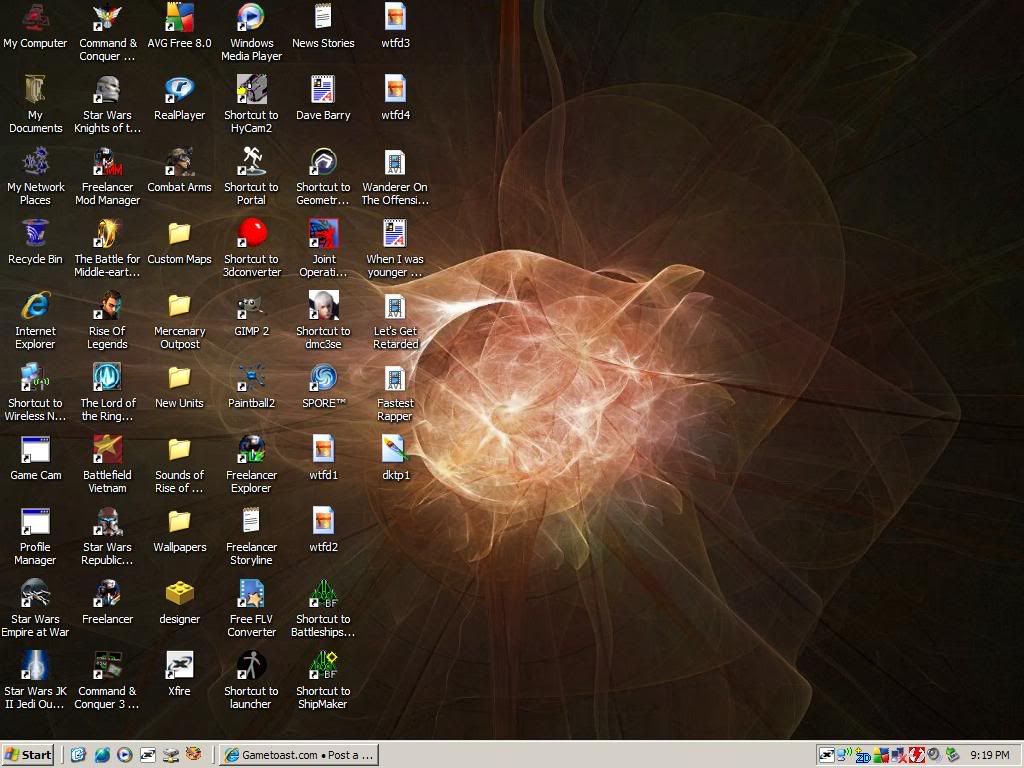
Task: Select the New Units folder
Action: click(179, 377)
